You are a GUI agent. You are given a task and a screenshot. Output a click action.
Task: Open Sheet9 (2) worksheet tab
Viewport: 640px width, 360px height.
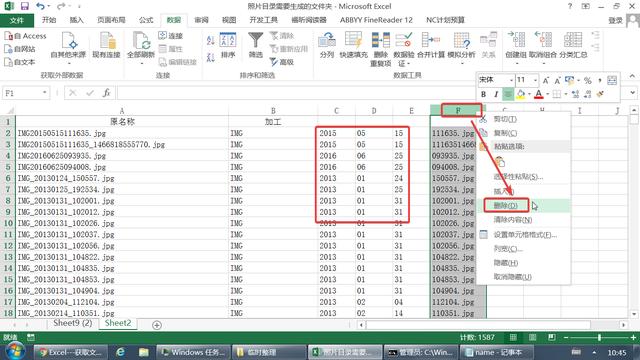coord(73,323)
